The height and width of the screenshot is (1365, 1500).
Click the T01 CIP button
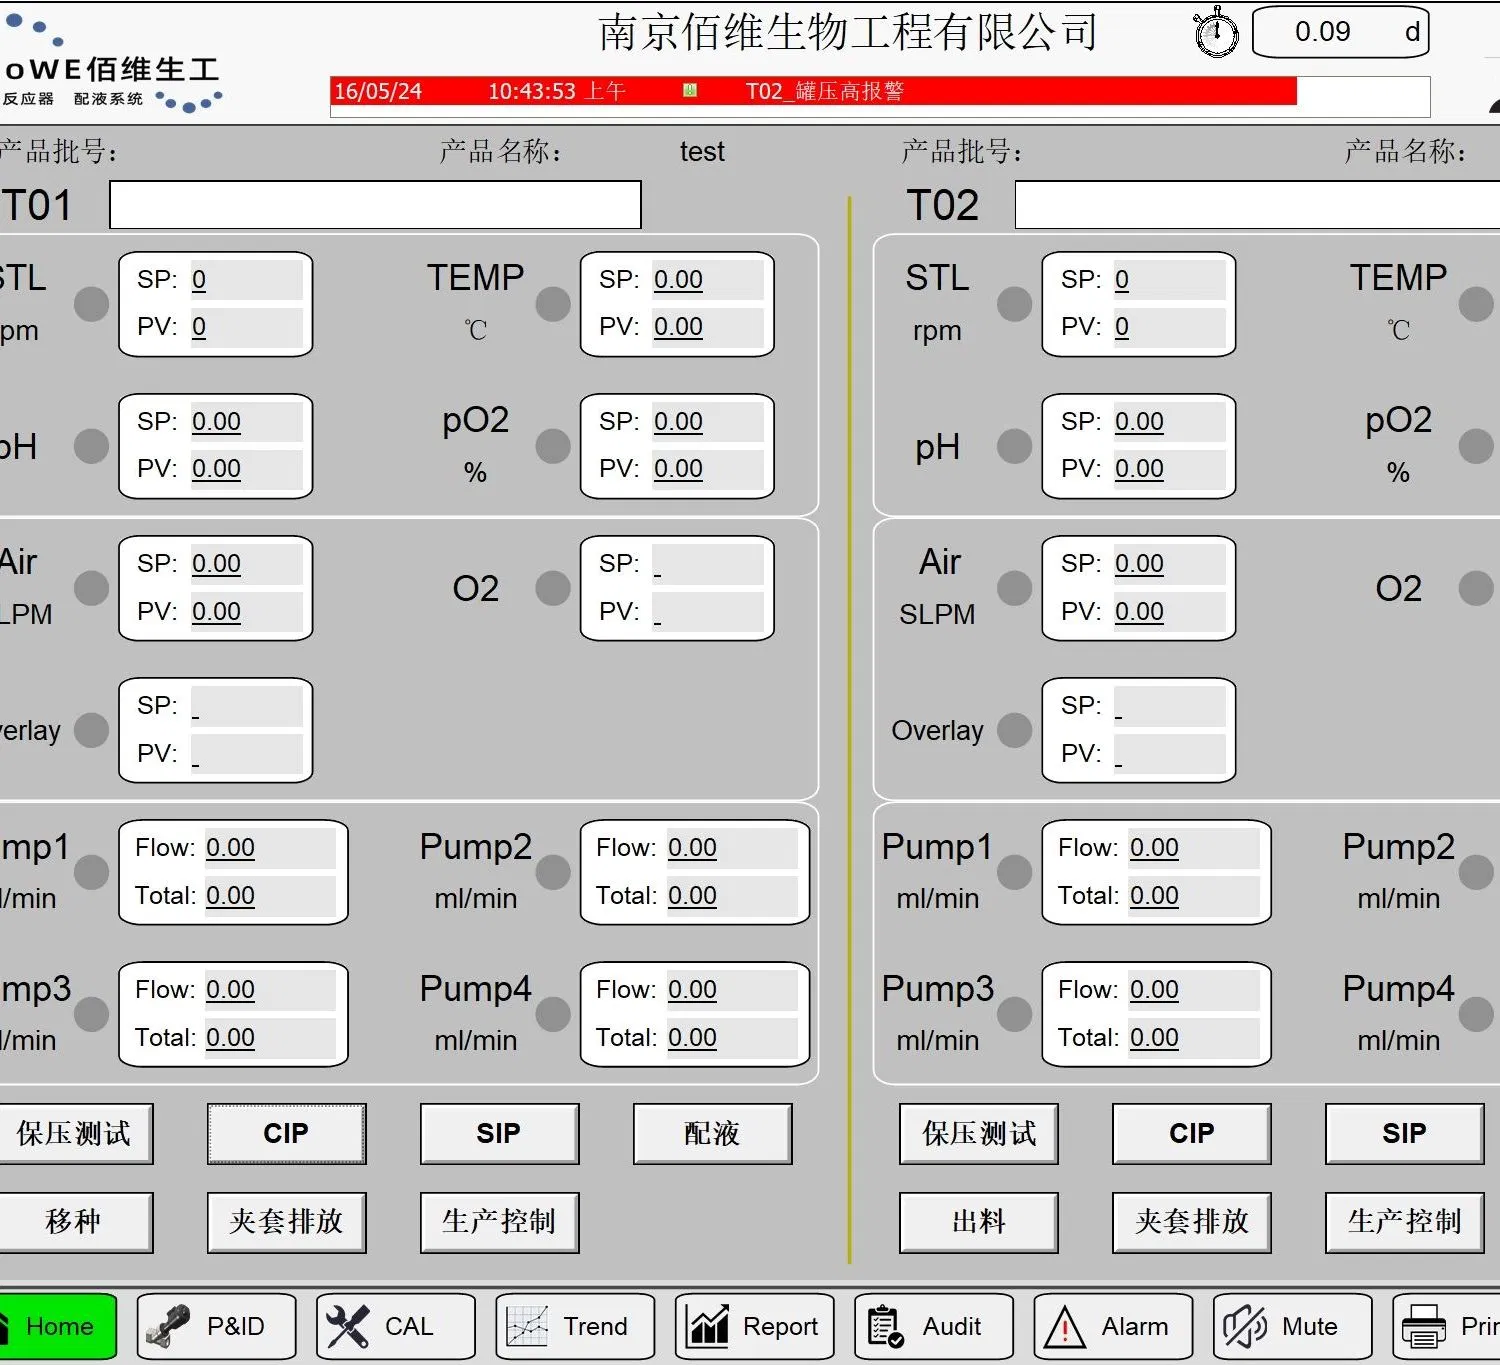pyautogui.click(x=287, y=1134)
